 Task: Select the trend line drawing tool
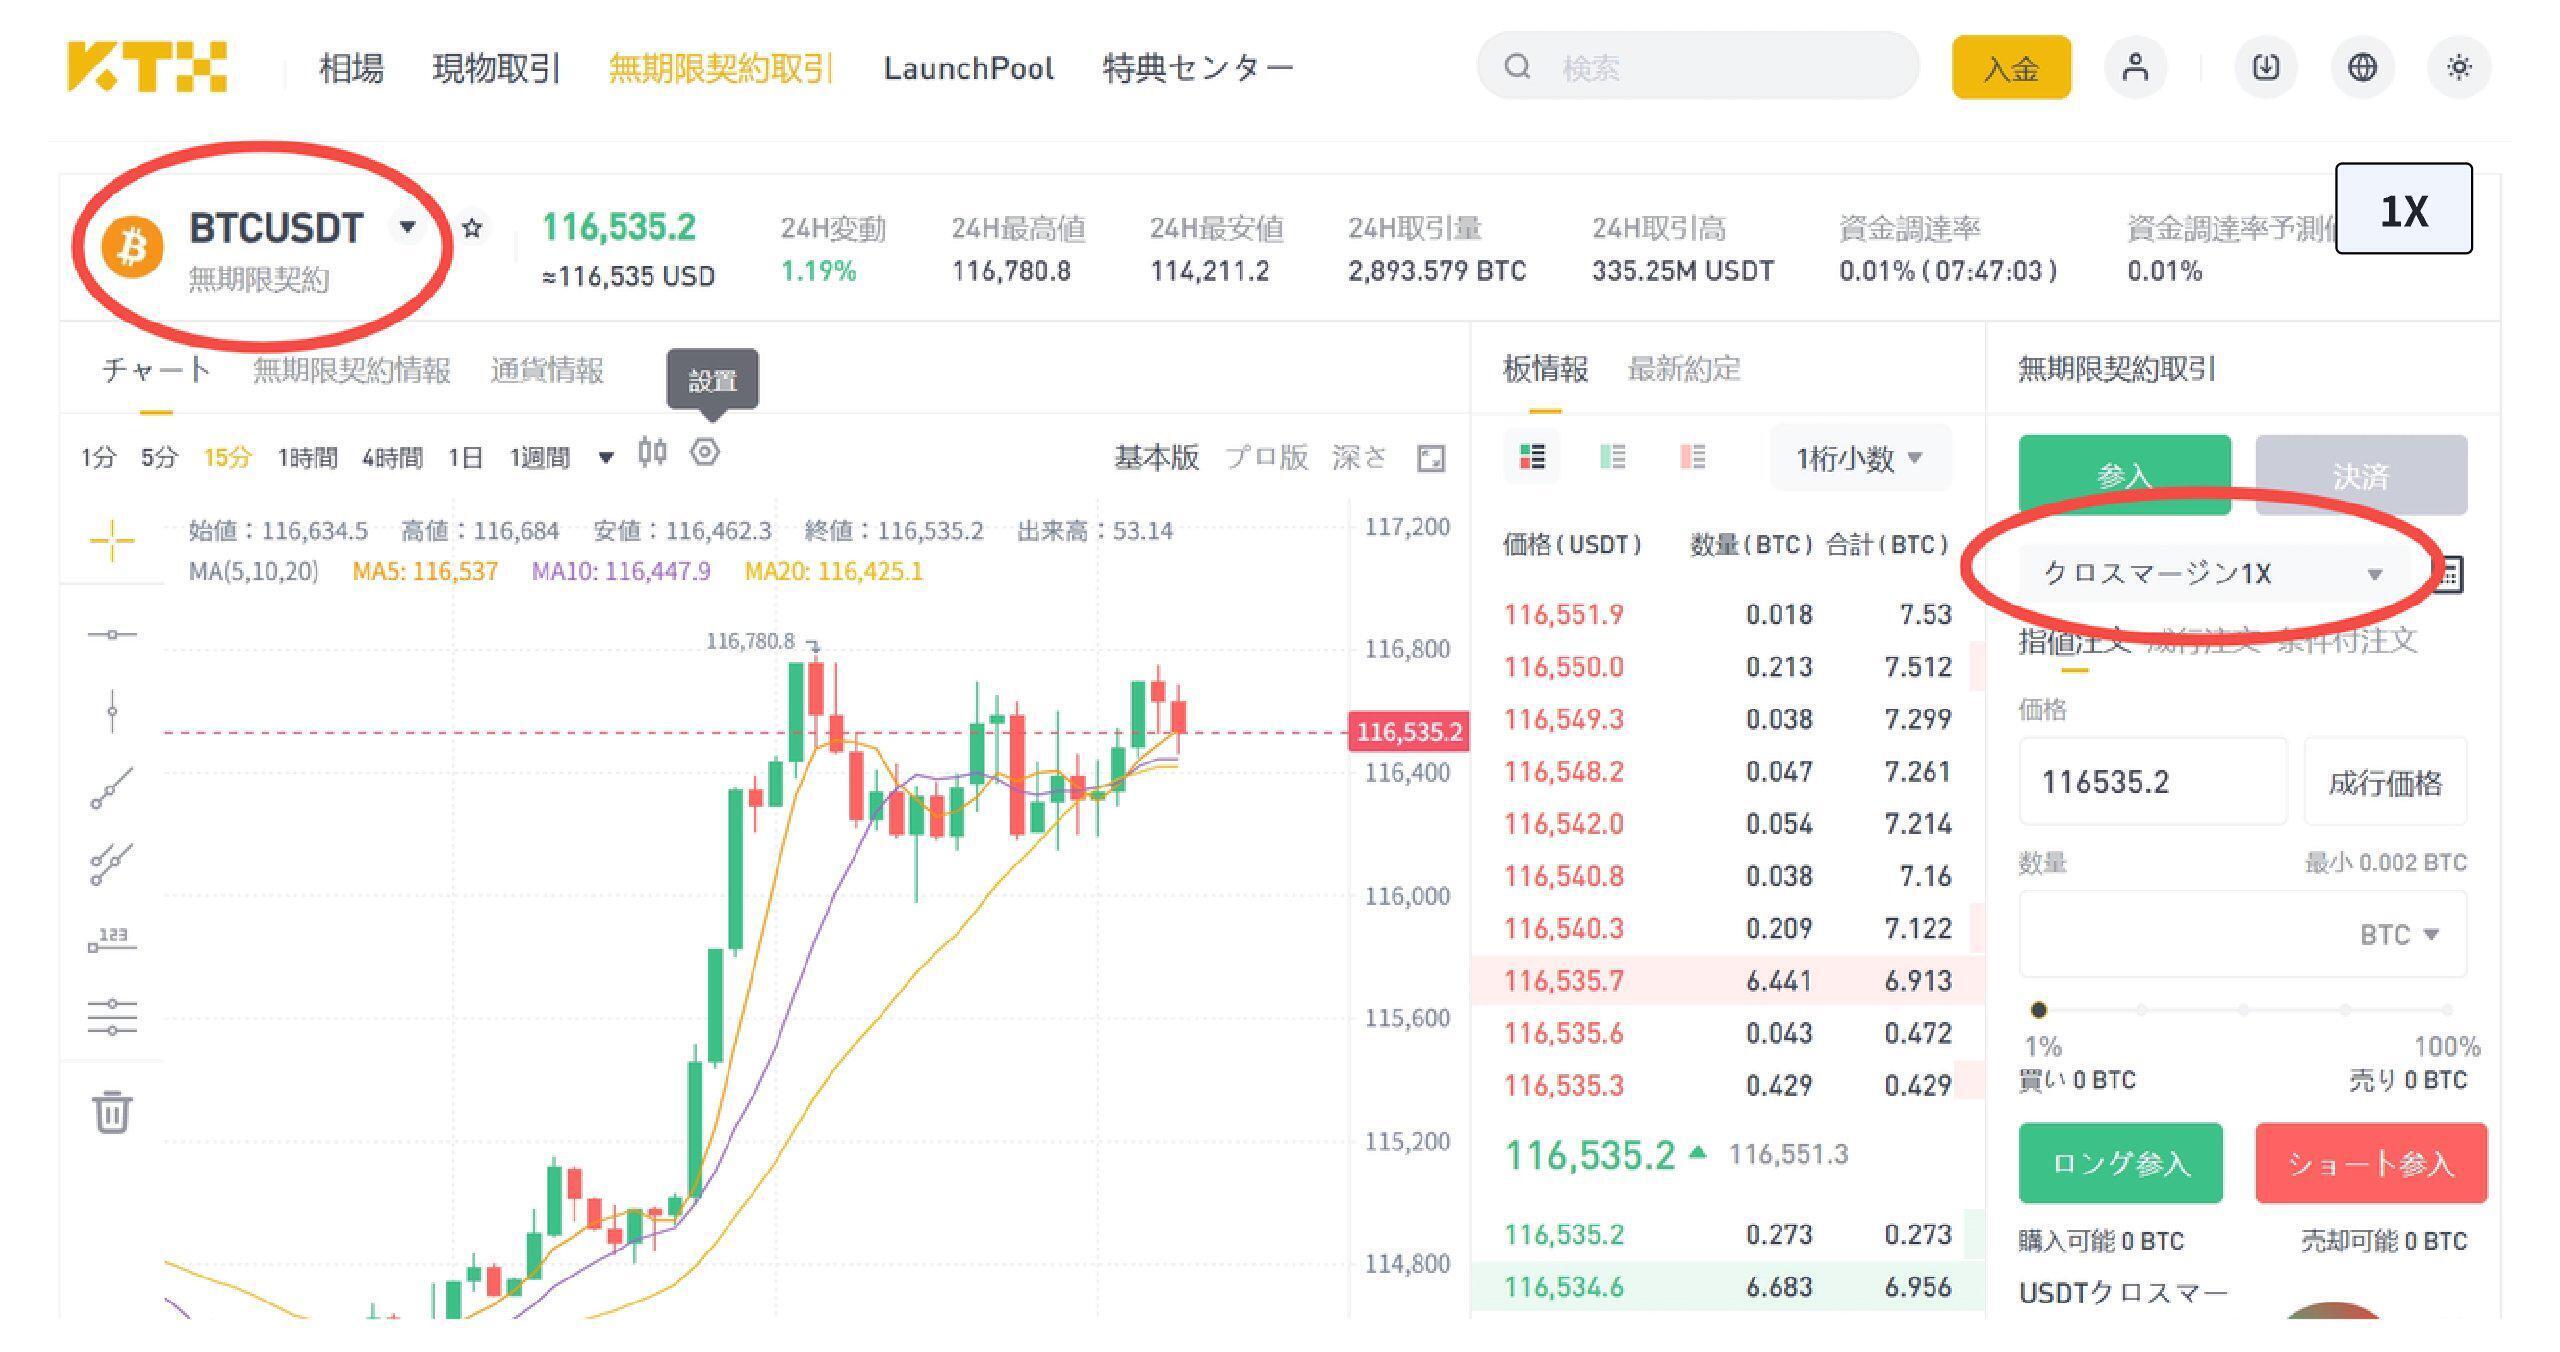[112, 787]
